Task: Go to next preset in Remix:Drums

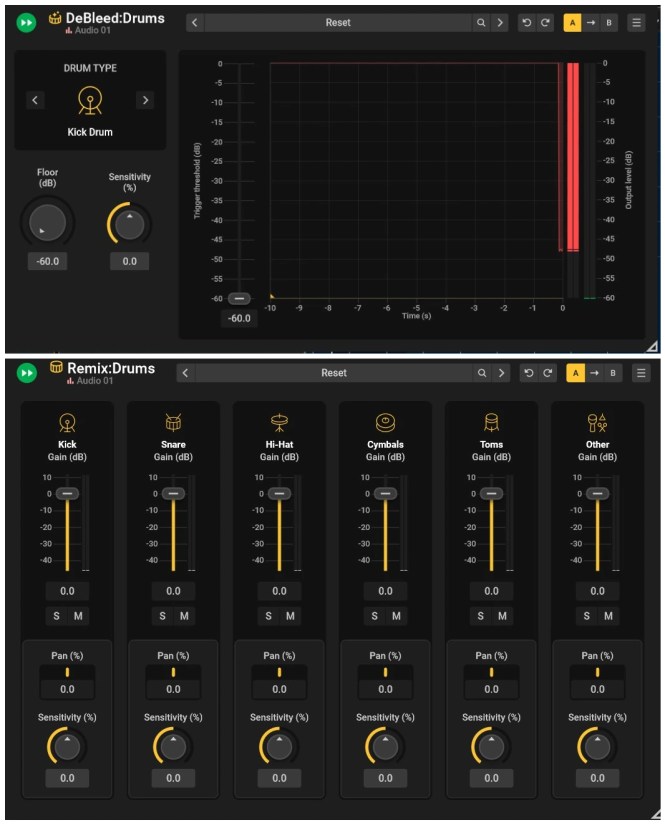Action: 501,373
